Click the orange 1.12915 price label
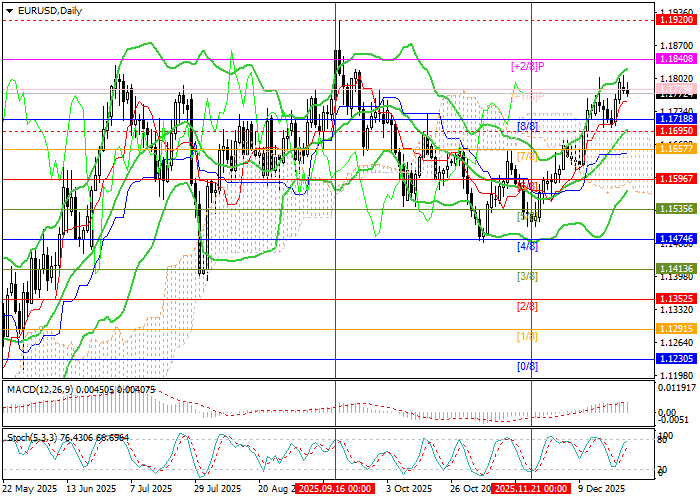700x500 pixels. pyautogui.click(x=677, y=329)
